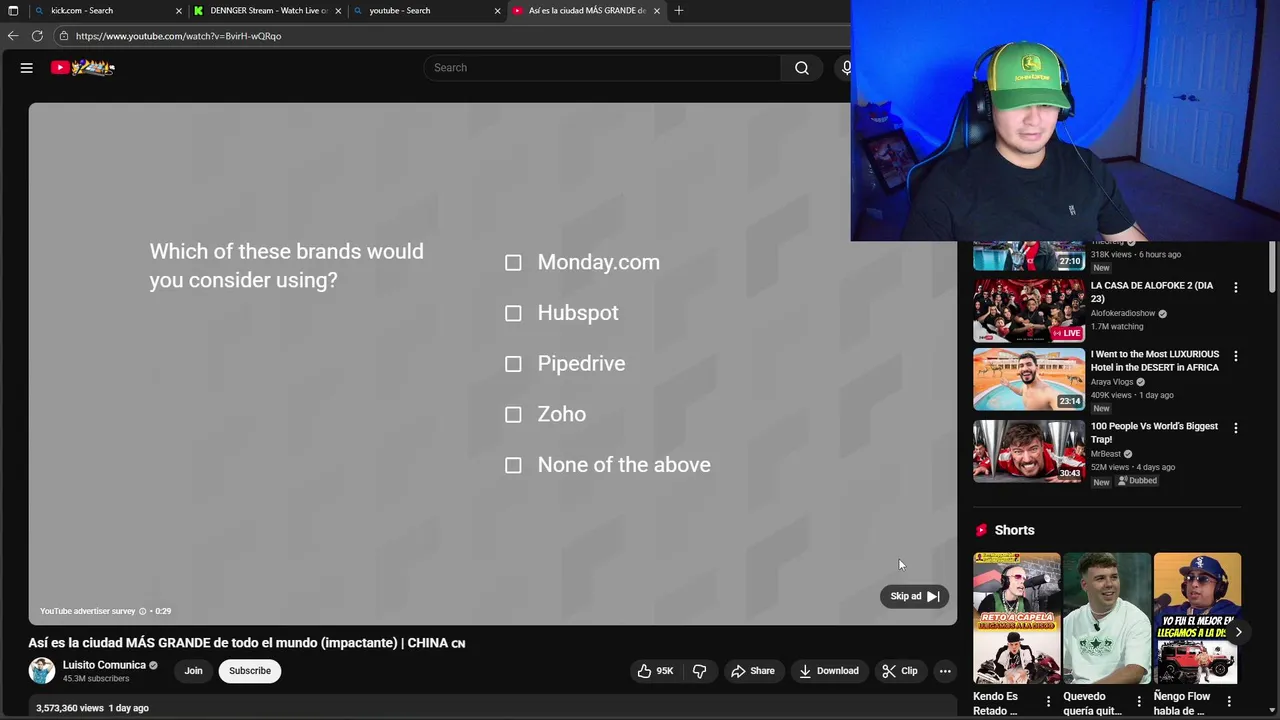The height and width of the screenshot is (720, 1280).
Task: Open Luisito Comunica channel name link
Action: [x=104, y=665]
